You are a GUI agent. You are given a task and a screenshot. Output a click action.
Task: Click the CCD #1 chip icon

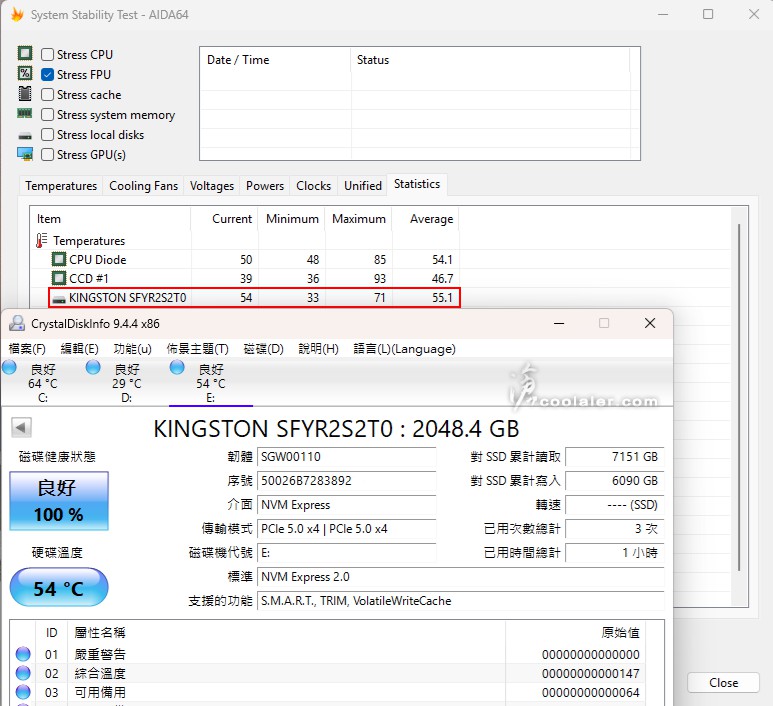(x=59, y=279)
